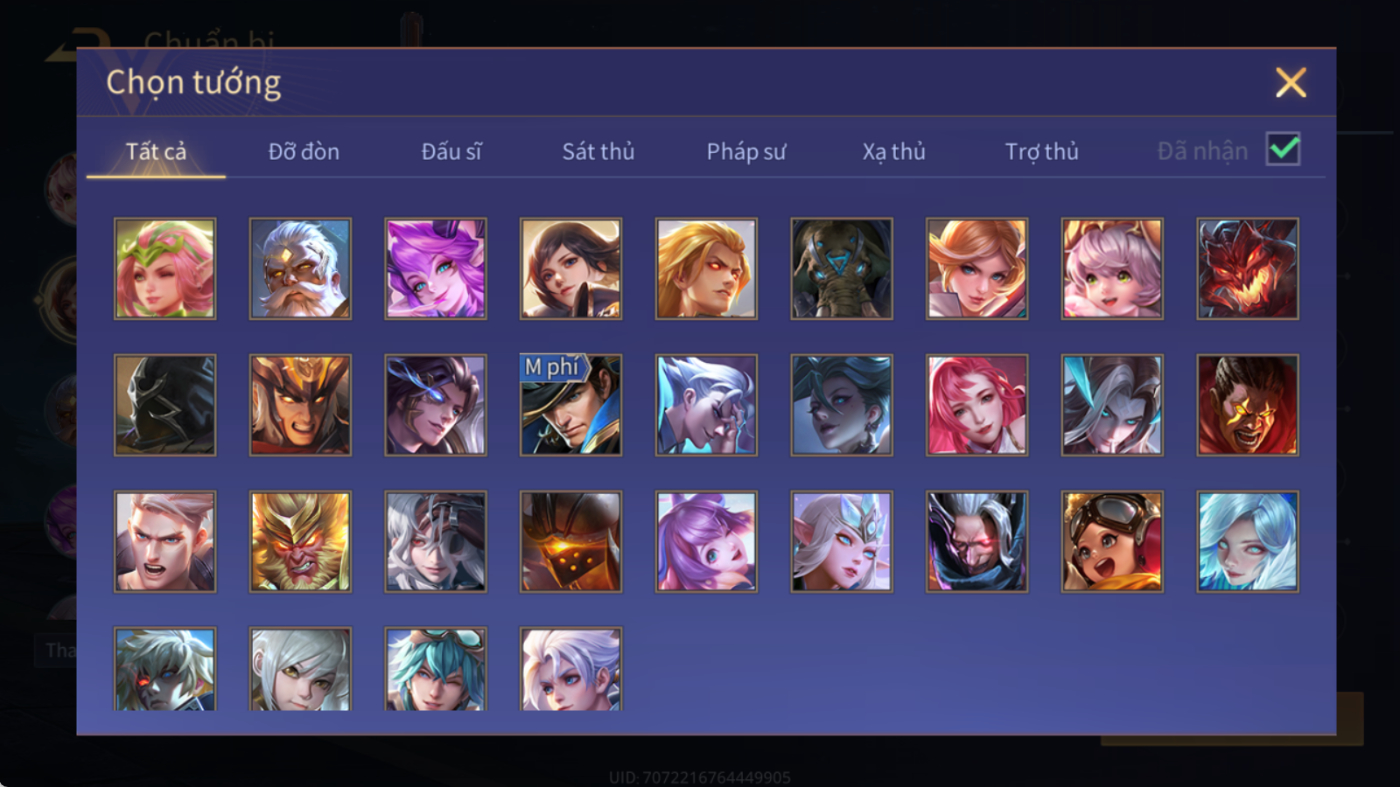Choose the red-haired woman hero portrait
1400x787 pixels.
tap(977, 405)
